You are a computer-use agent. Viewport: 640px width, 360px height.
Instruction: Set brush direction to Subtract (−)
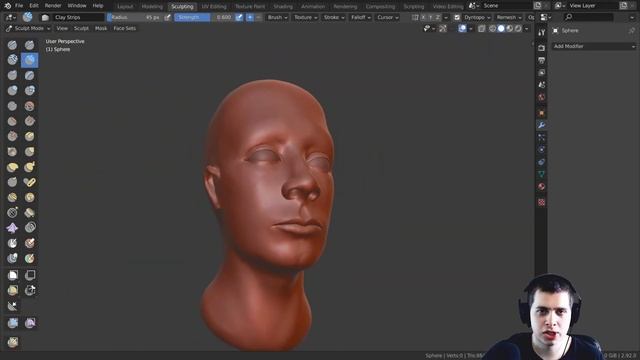(x=258, y=17)
